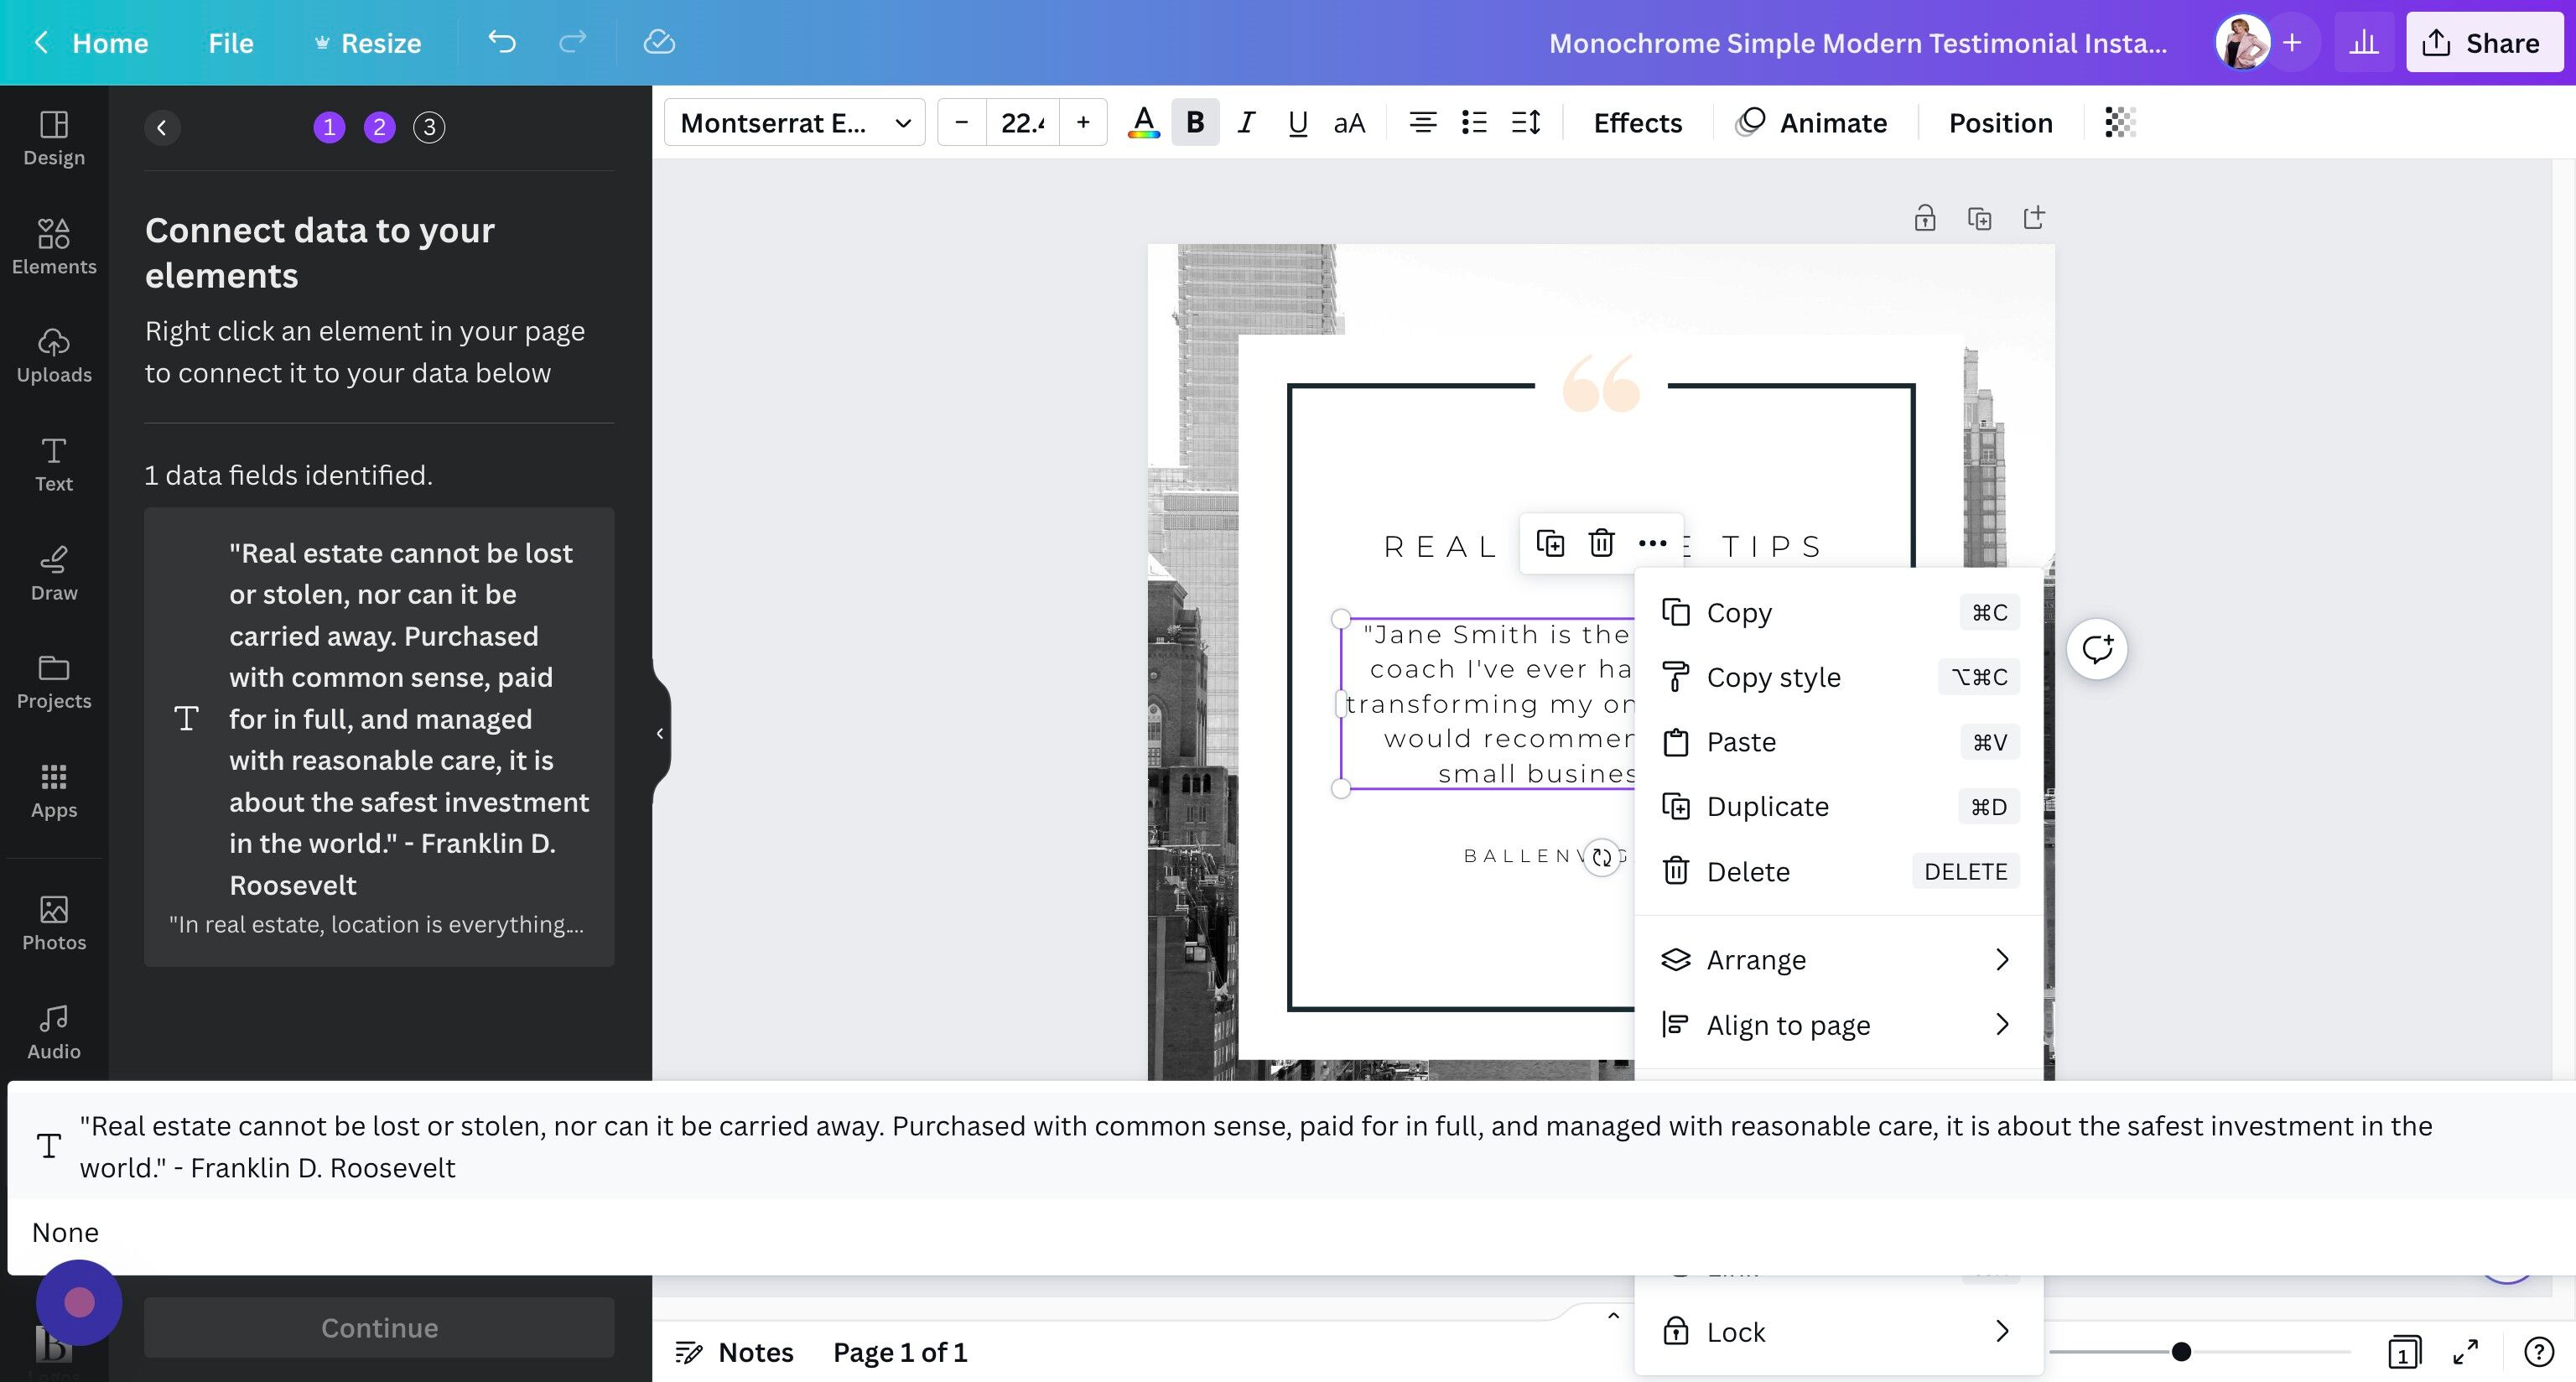Add a comment with bubble icon
Screen dimensions: 2576x1382
pos(2097,649)
